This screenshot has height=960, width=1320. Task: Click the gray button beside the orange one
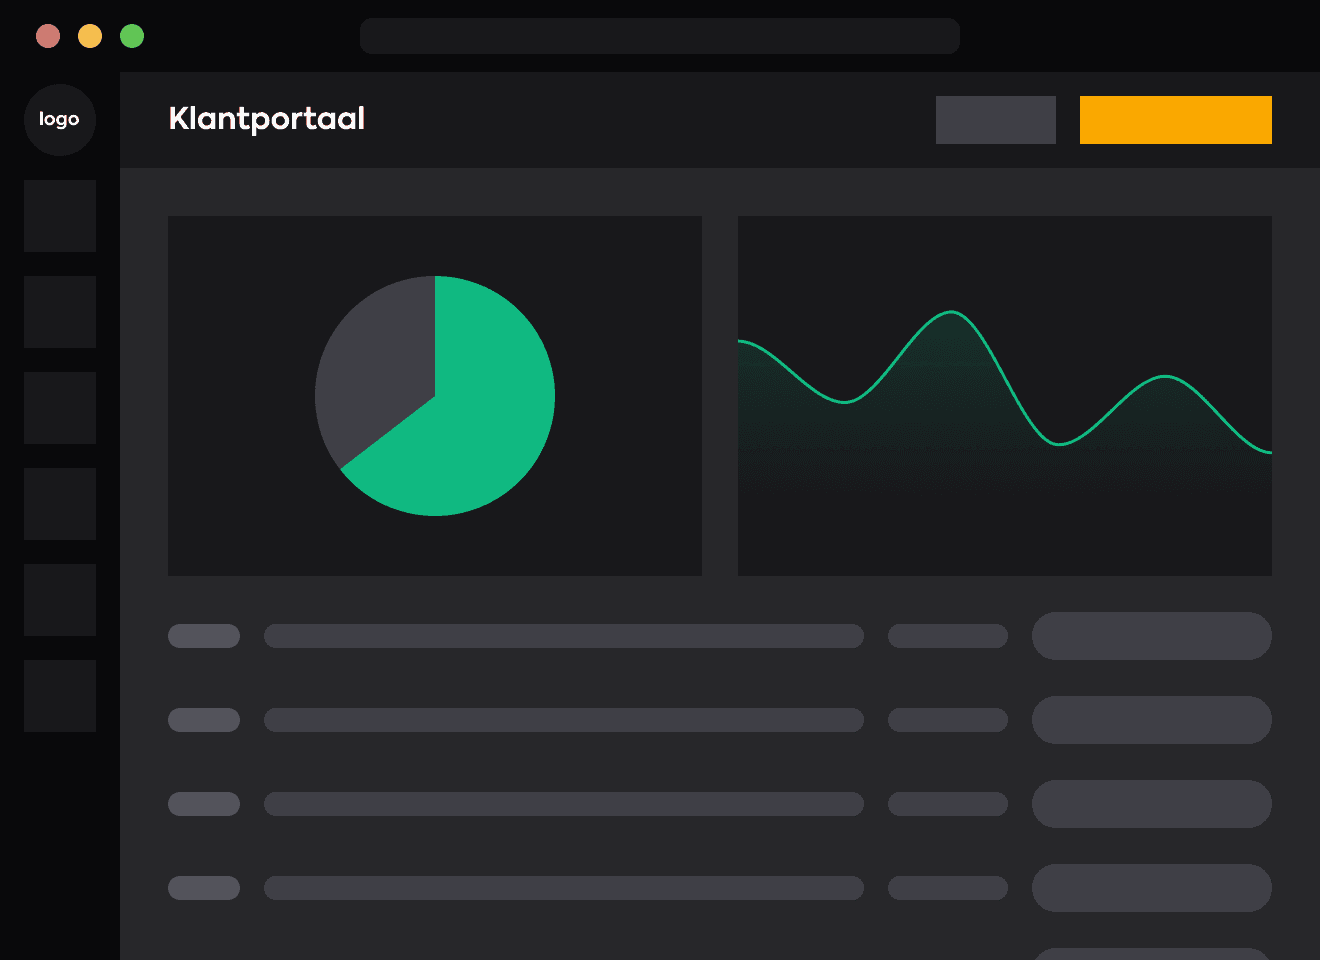(996, 120)
